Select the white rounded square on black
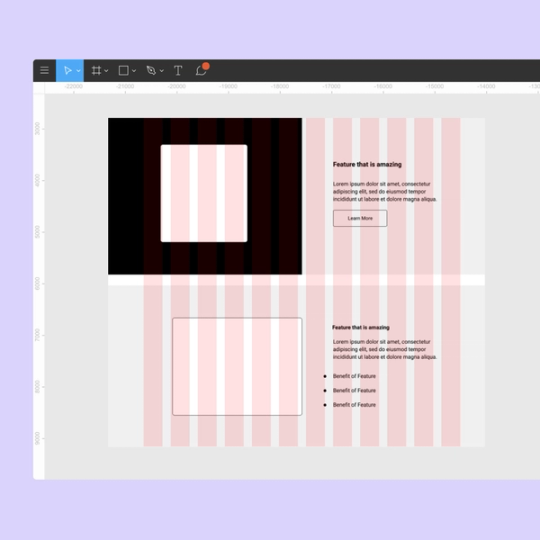 [x=204, y=193]
